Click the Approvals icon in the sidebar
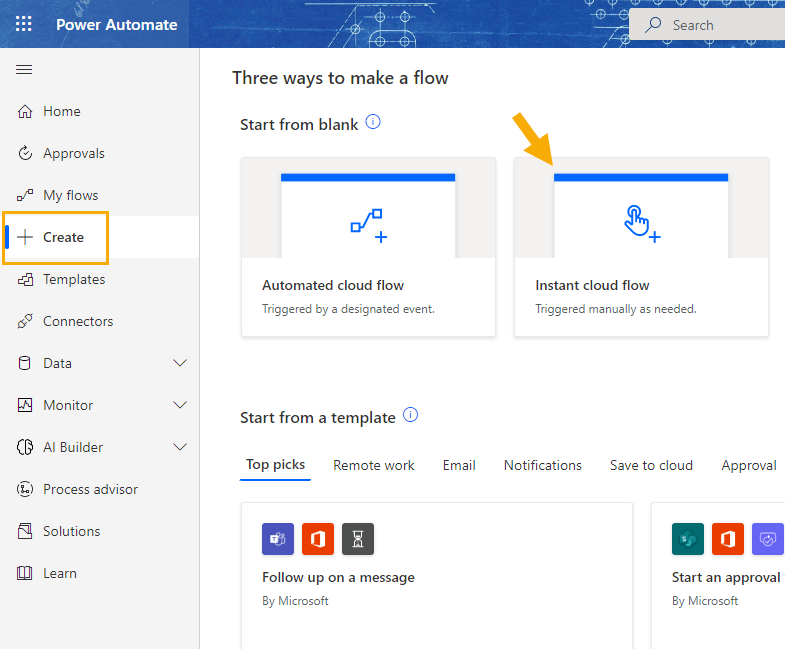 pyautogui.click(x=25, y=153)
